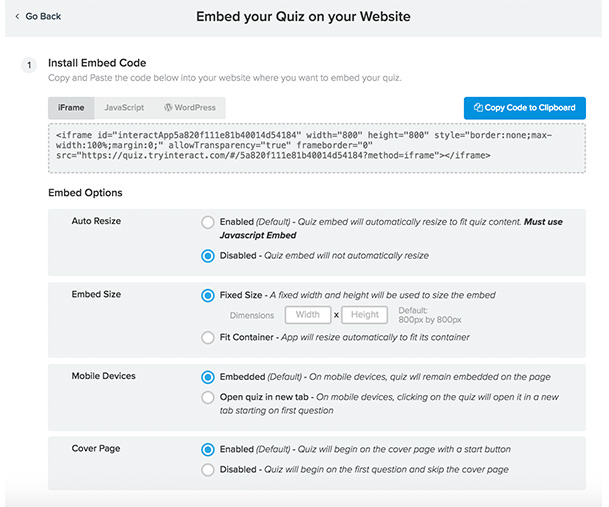Click the clipboard icon on Copy Code button

479,107
